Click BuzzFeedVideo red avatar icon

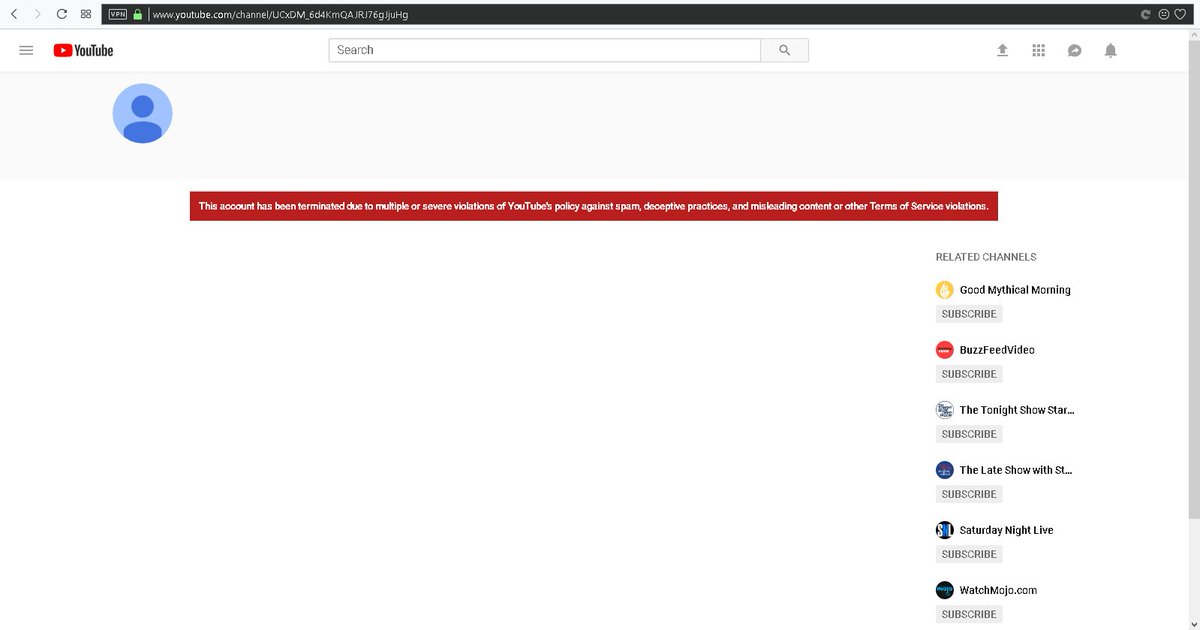[x=944, y=350]
